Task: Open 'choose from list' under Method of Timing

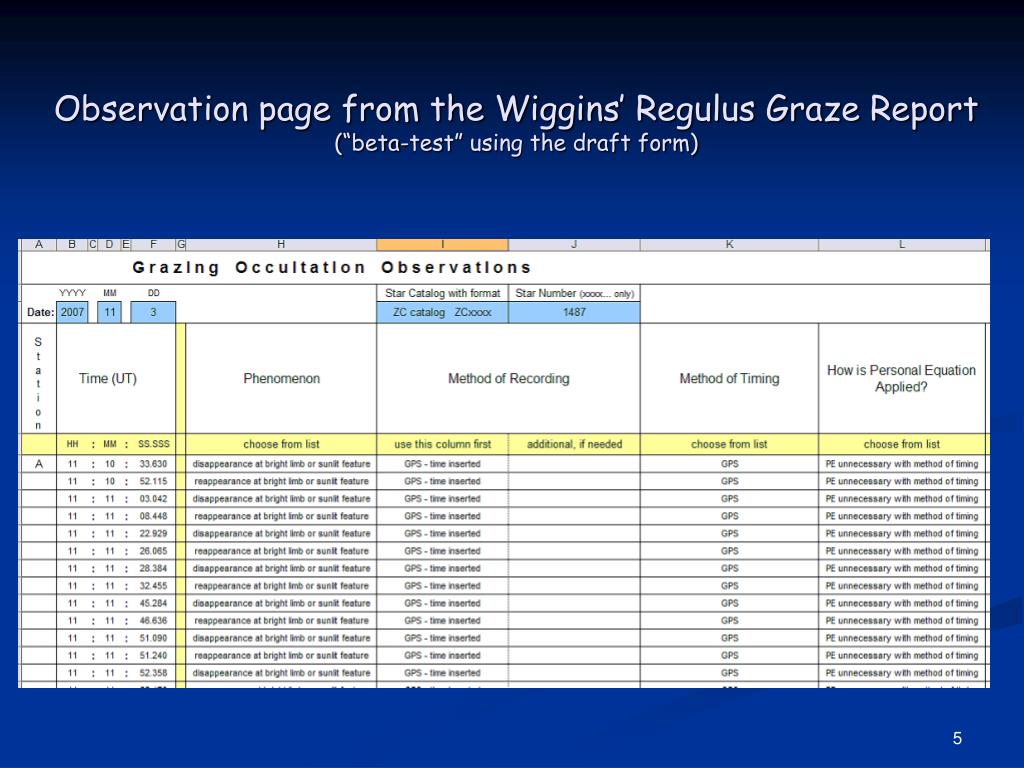Action: tap(729, 444)
